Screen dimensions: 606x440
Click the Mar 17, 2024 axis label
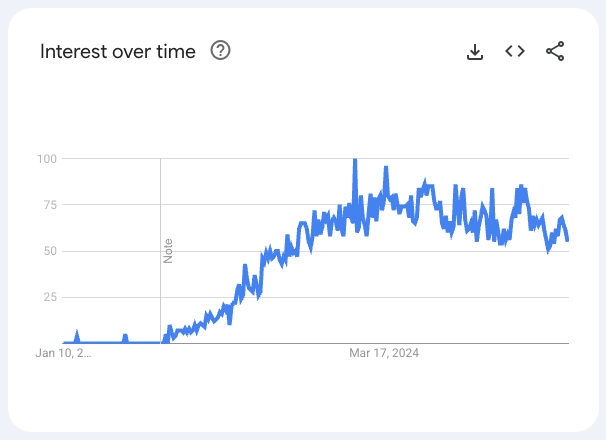pyautogui.click(x=384, y=353)
